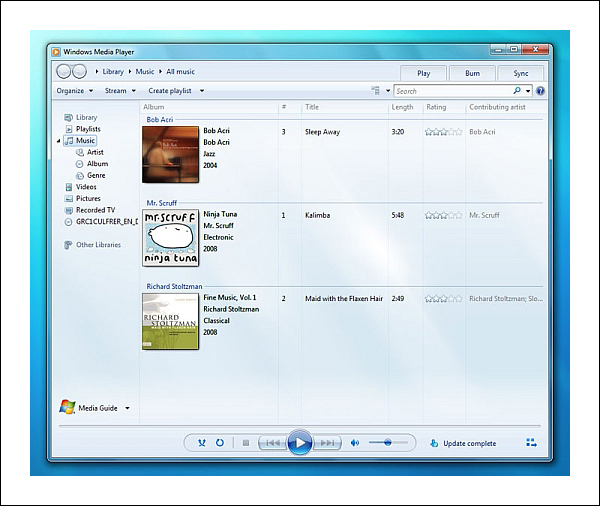600x506 pixels.
Task: Select the Richard Stoltzman album cover
Action: [171, 321]
